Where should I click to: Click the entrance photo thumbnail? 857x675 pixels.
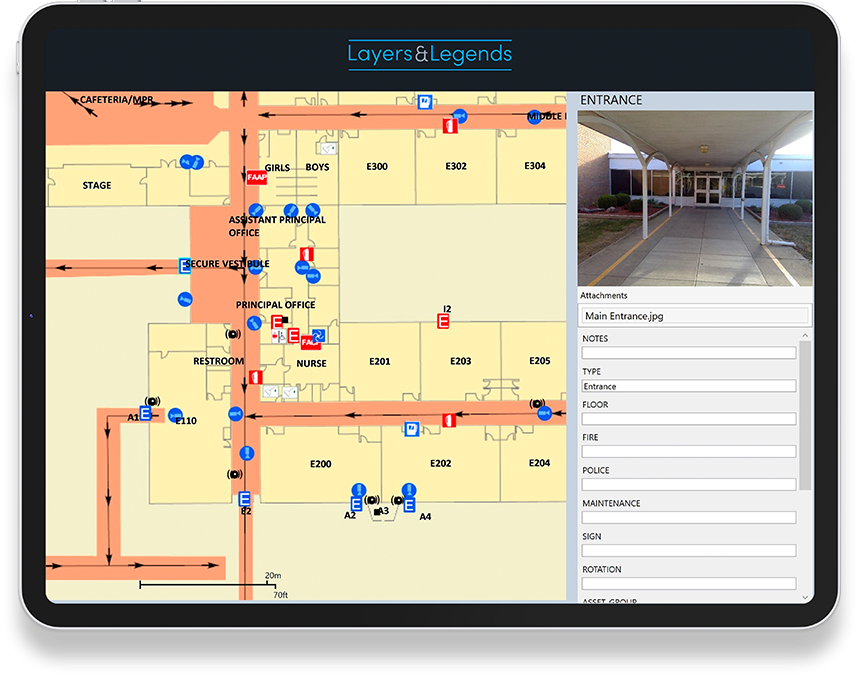(x=695, y=198)
